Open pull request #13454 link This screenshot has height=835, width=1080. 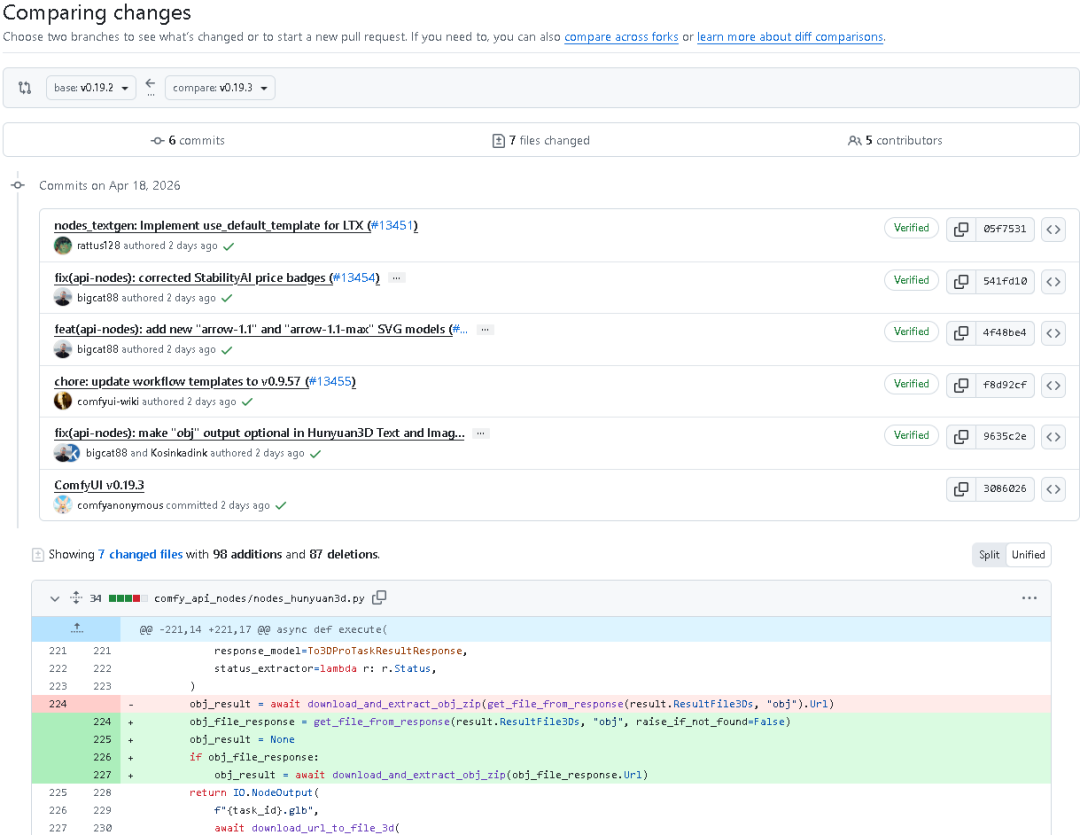click(353, 278)
